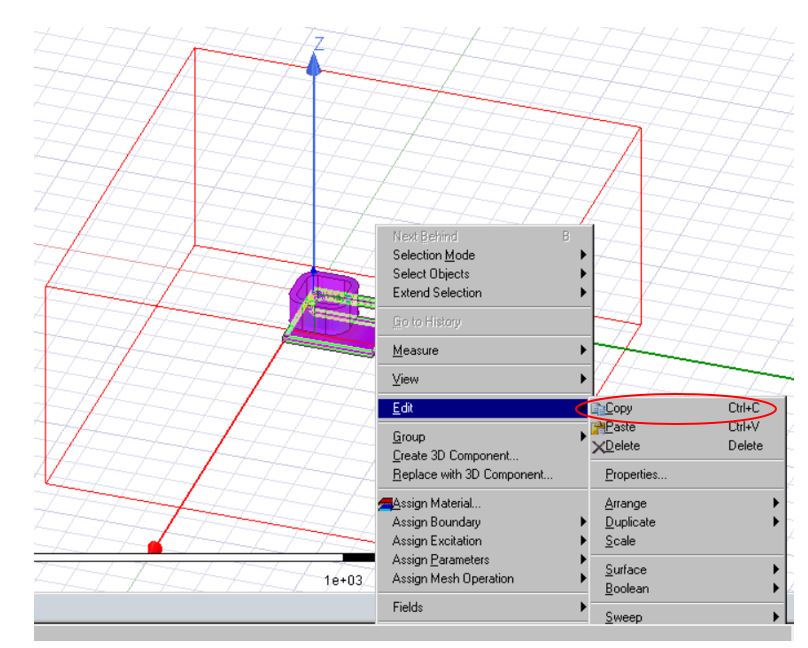This screenshot has width=808, height=648.
Task: Expand arrow beside Selection Mode
Action: click(x=583, y=255)
